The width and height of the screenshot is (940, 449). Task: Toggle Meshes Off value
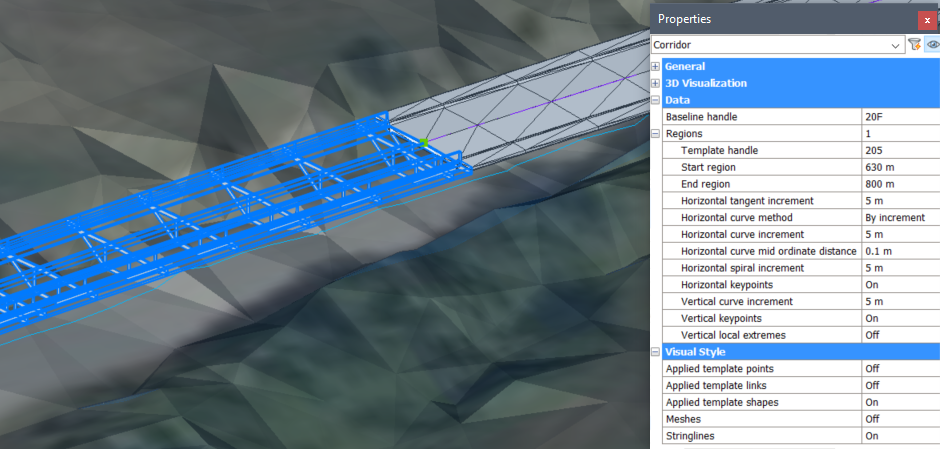point(900,419)
